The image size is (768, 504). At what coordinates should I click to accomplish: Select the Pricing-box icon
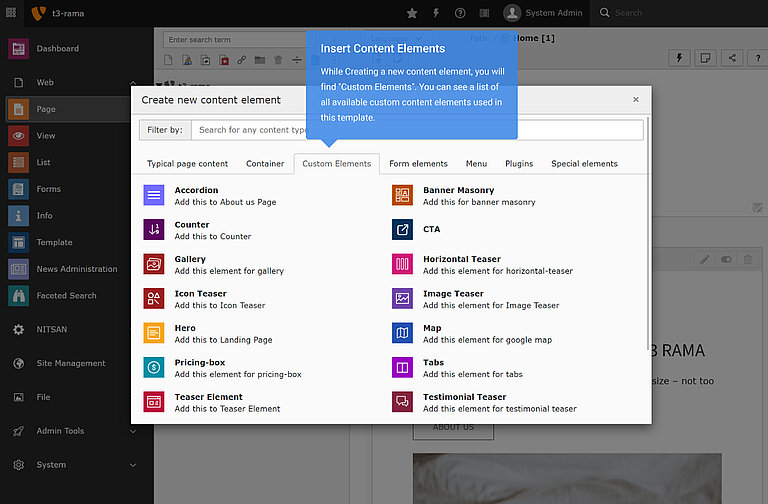(153, 368)
